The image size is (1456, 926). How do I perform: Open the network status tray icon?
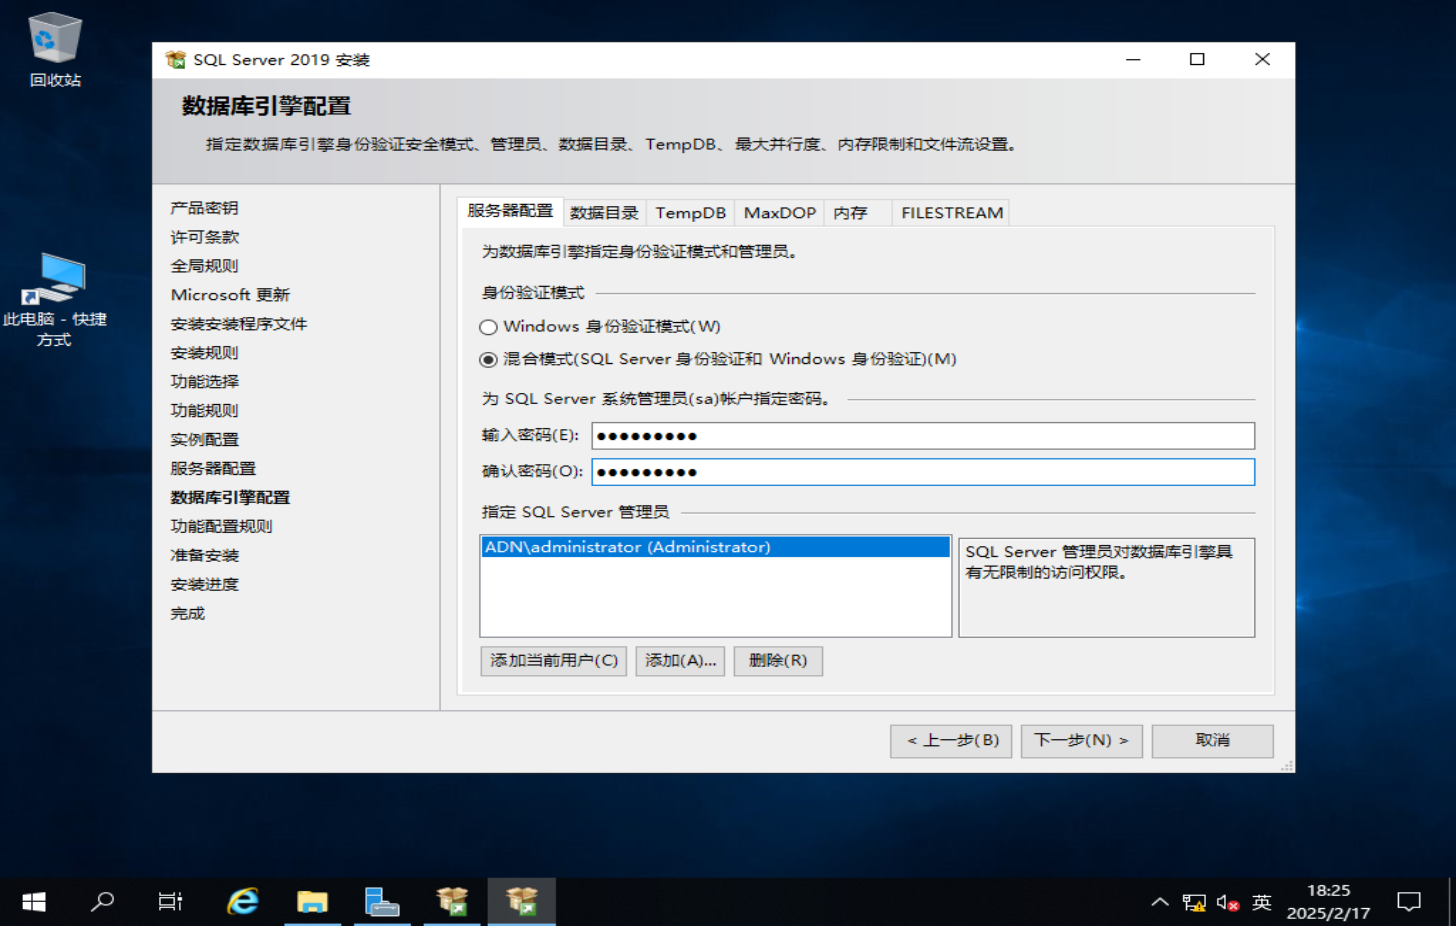[x=1194, y=902]
